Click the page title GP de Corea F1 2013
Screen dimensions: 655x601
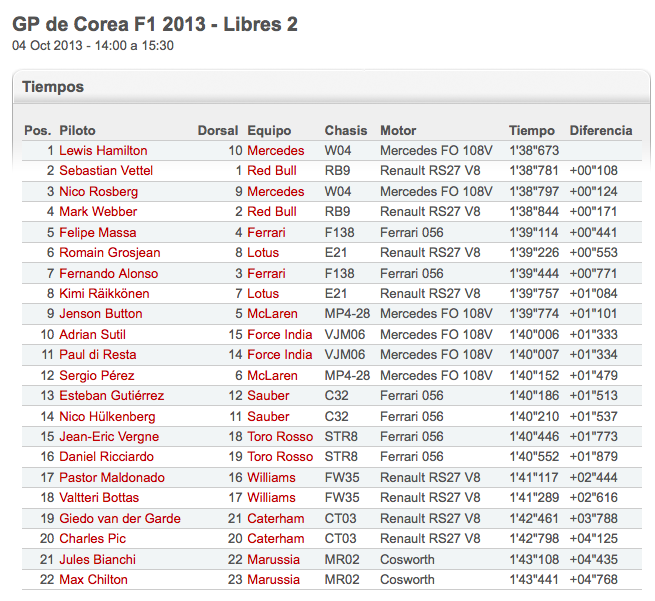pyautogui.click(x=109, y=24)
